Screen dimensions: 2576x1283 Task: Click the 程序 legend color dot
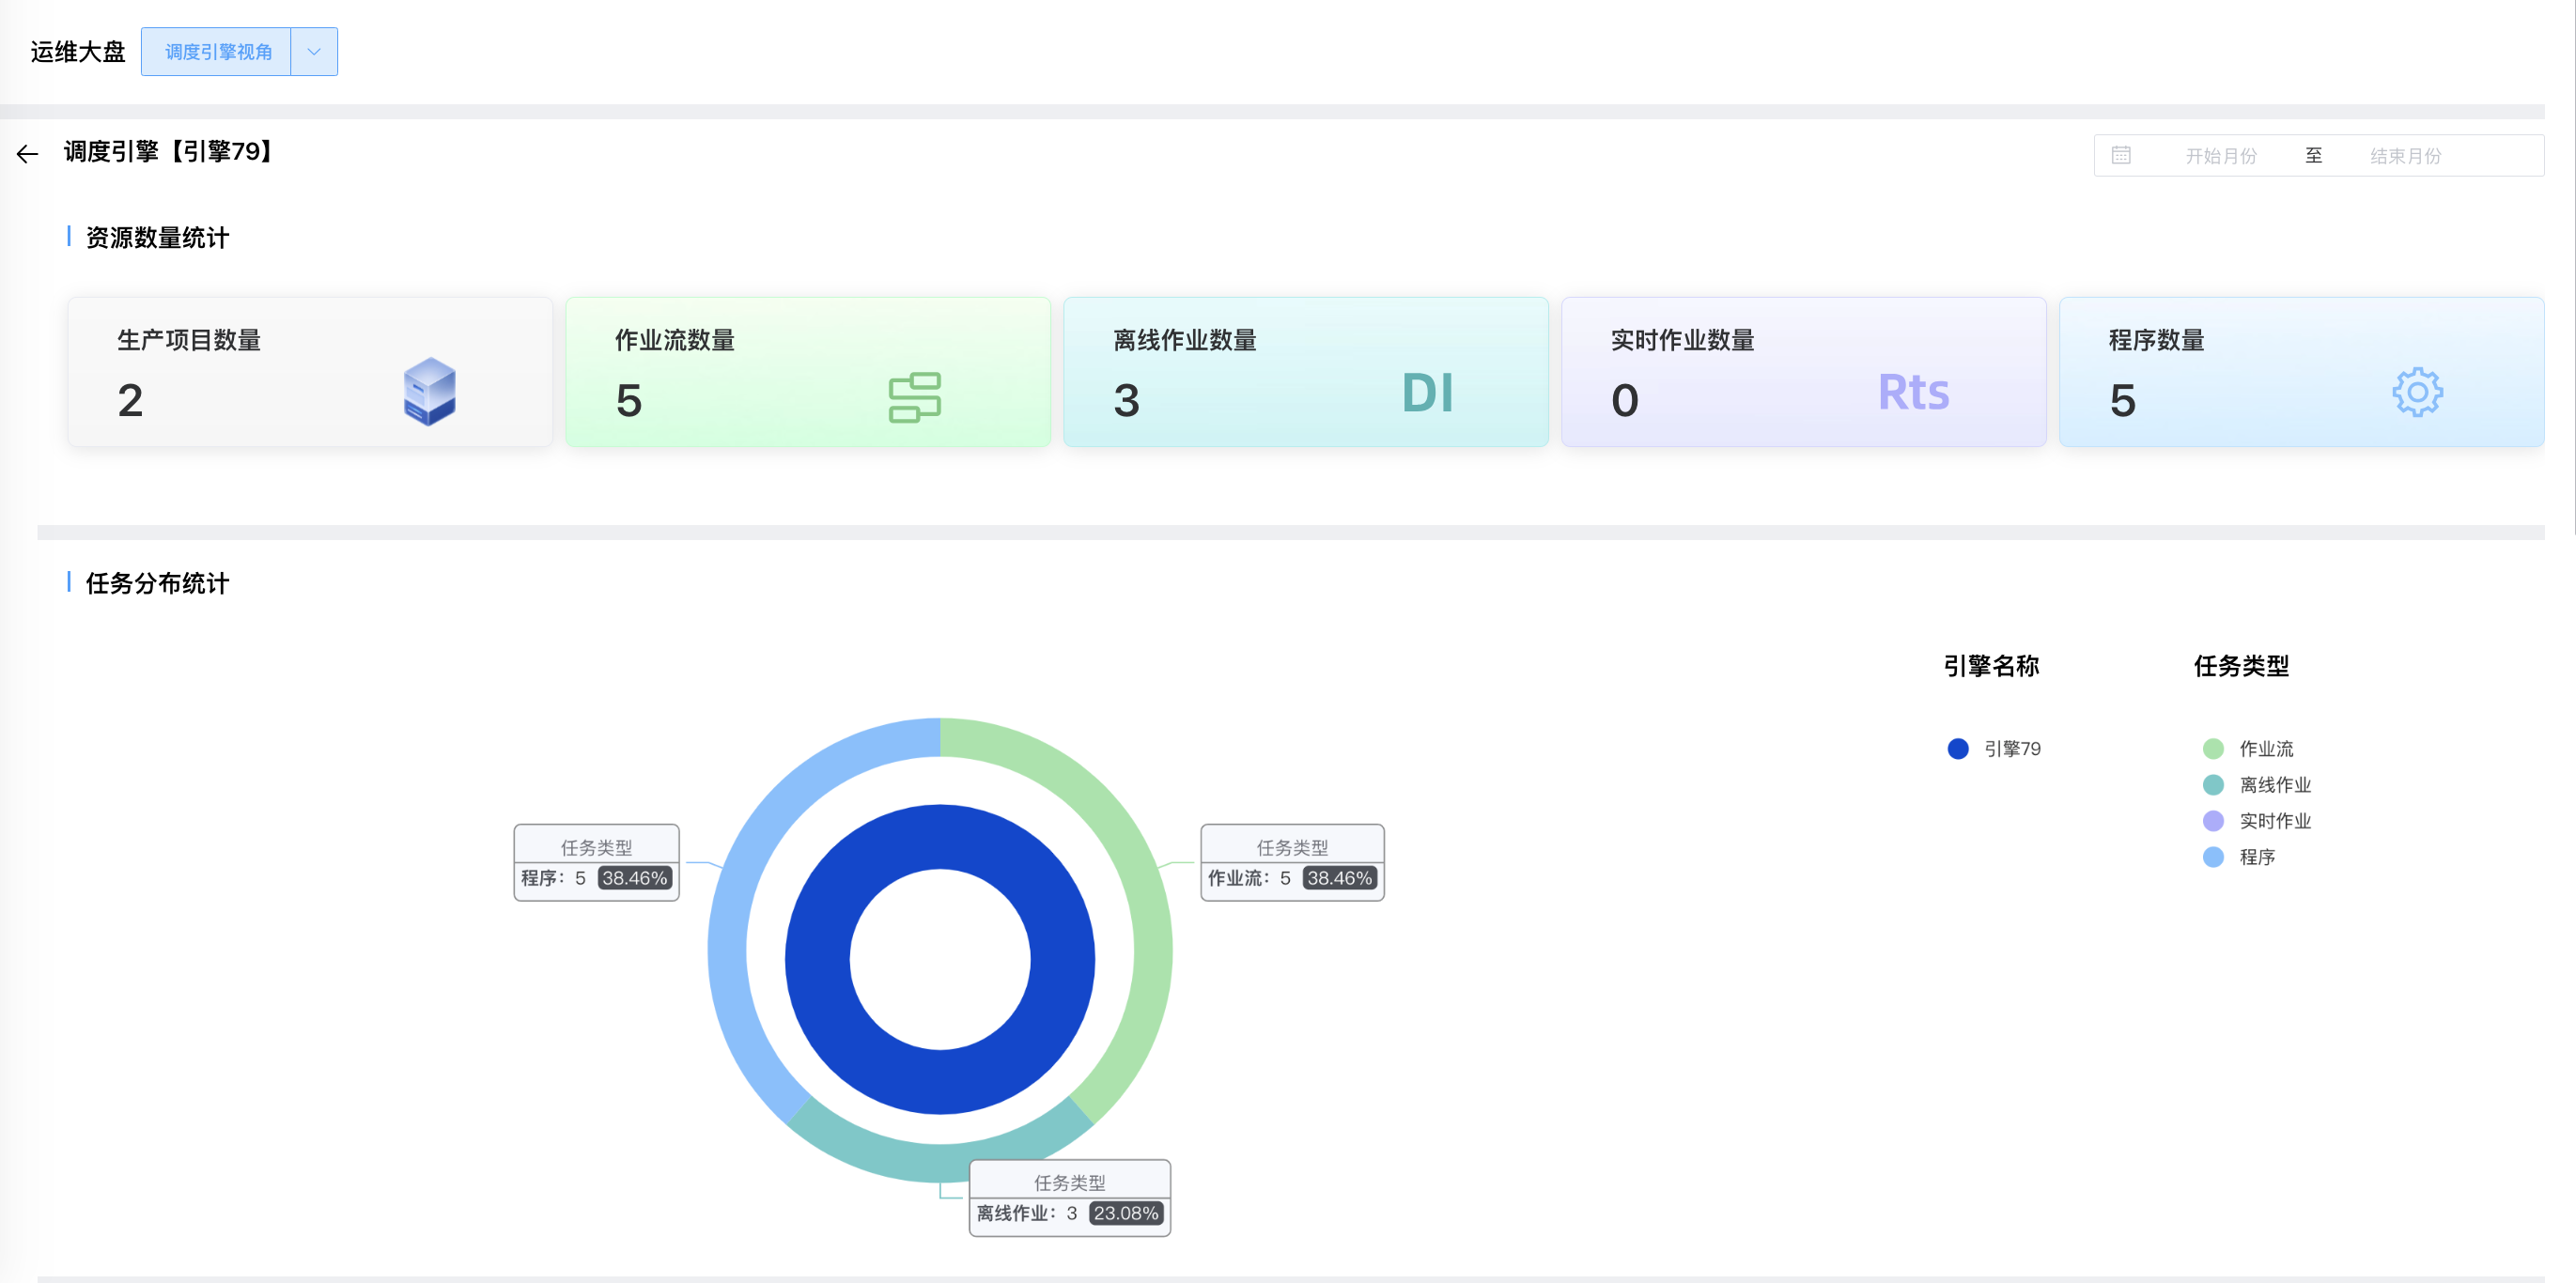pos(2212,856)
